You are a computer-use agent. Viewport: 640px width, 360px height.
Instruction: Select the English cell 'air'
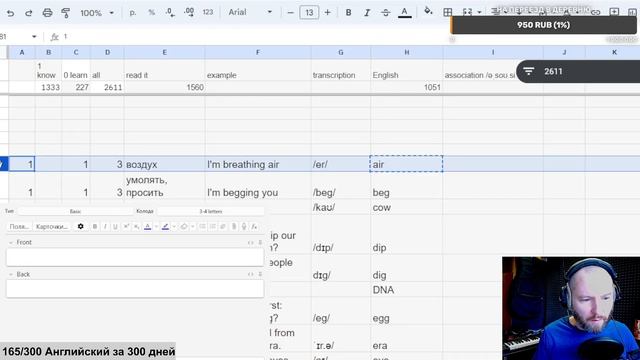(407, 164)
